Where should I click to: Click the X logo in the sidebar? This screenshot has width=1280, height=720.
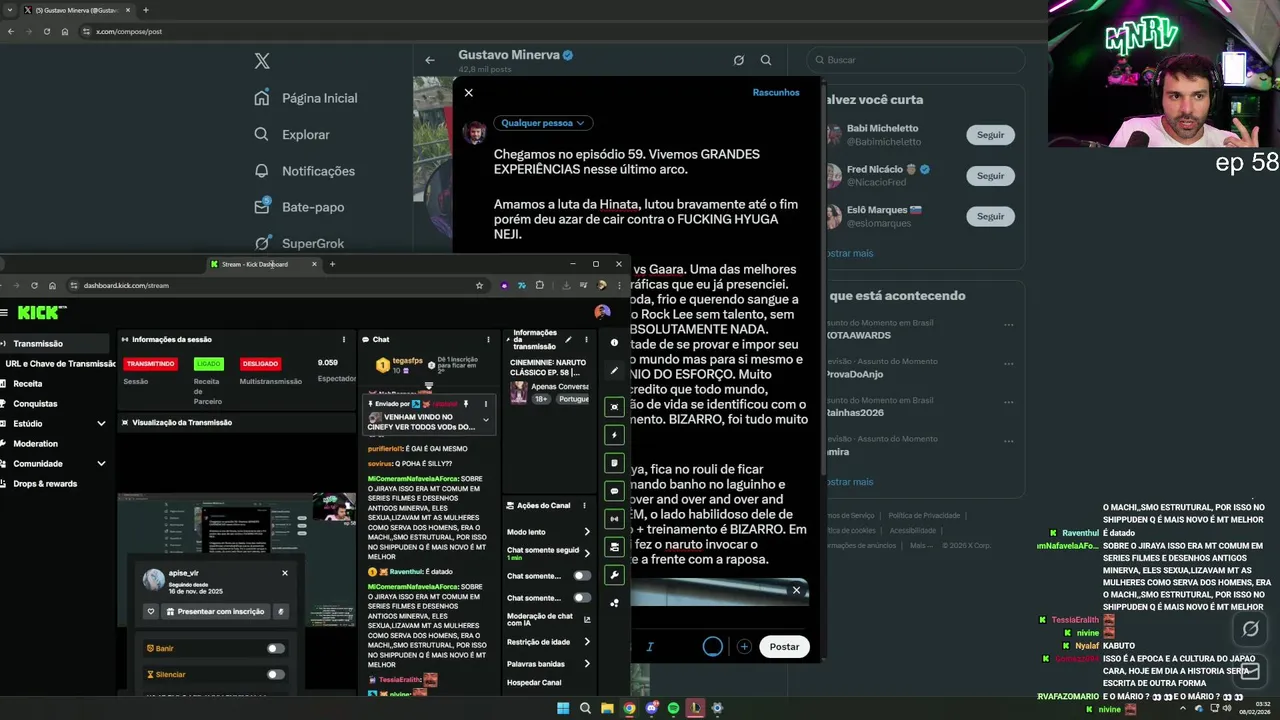(x=262, y=61)
